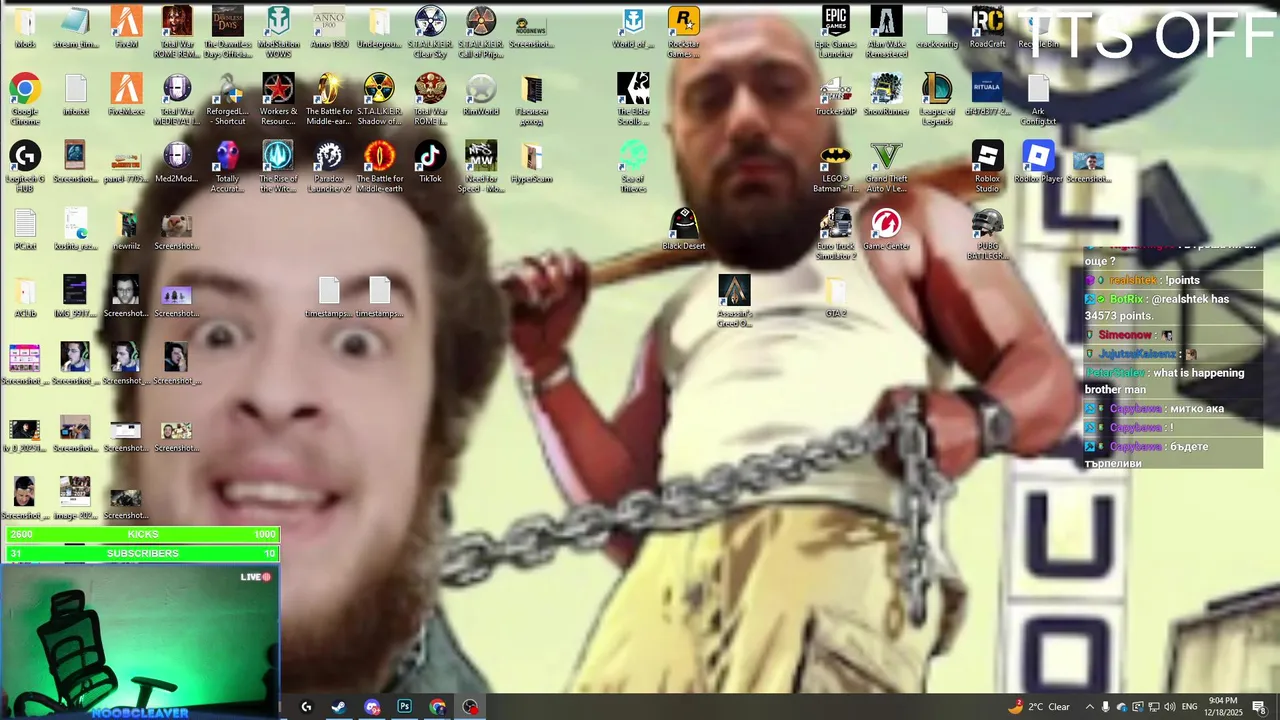Open the Roblox Player shortcut
The width and height of the screenshot is (1280, 720).
coord(1038,162)
